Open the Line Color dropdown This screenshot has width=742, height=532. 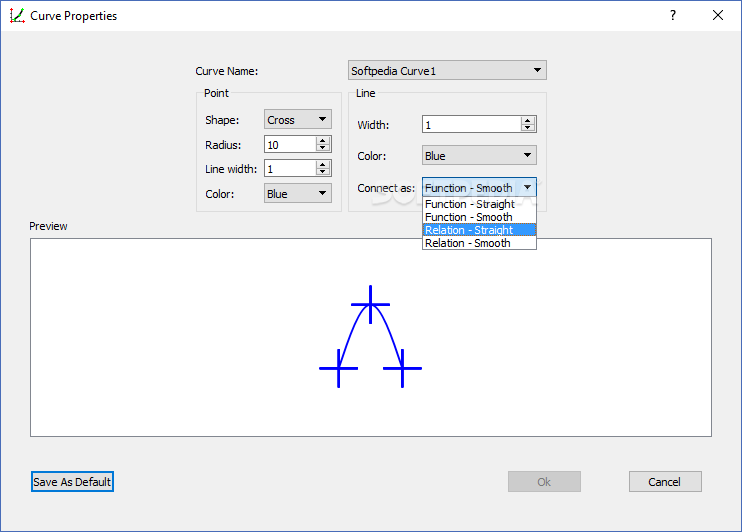coord(479,155)
